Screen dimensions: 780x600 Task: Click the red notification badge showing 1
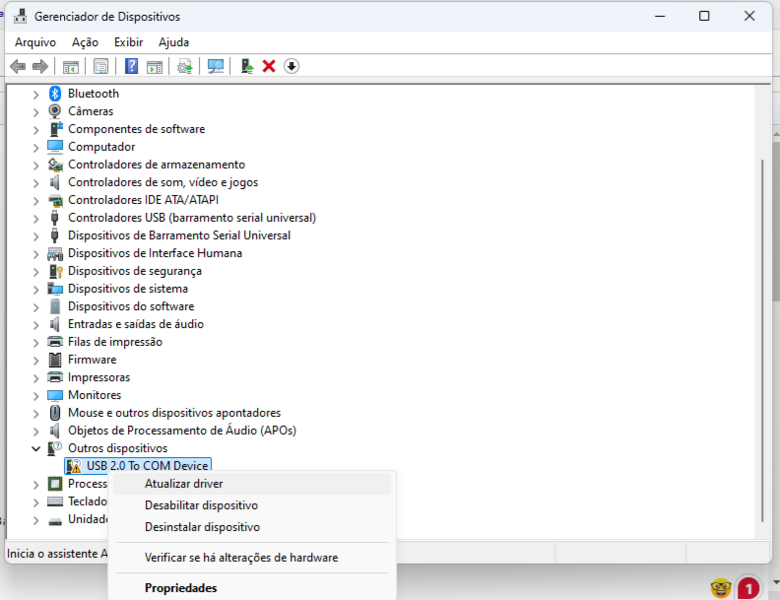pos(749,589)
